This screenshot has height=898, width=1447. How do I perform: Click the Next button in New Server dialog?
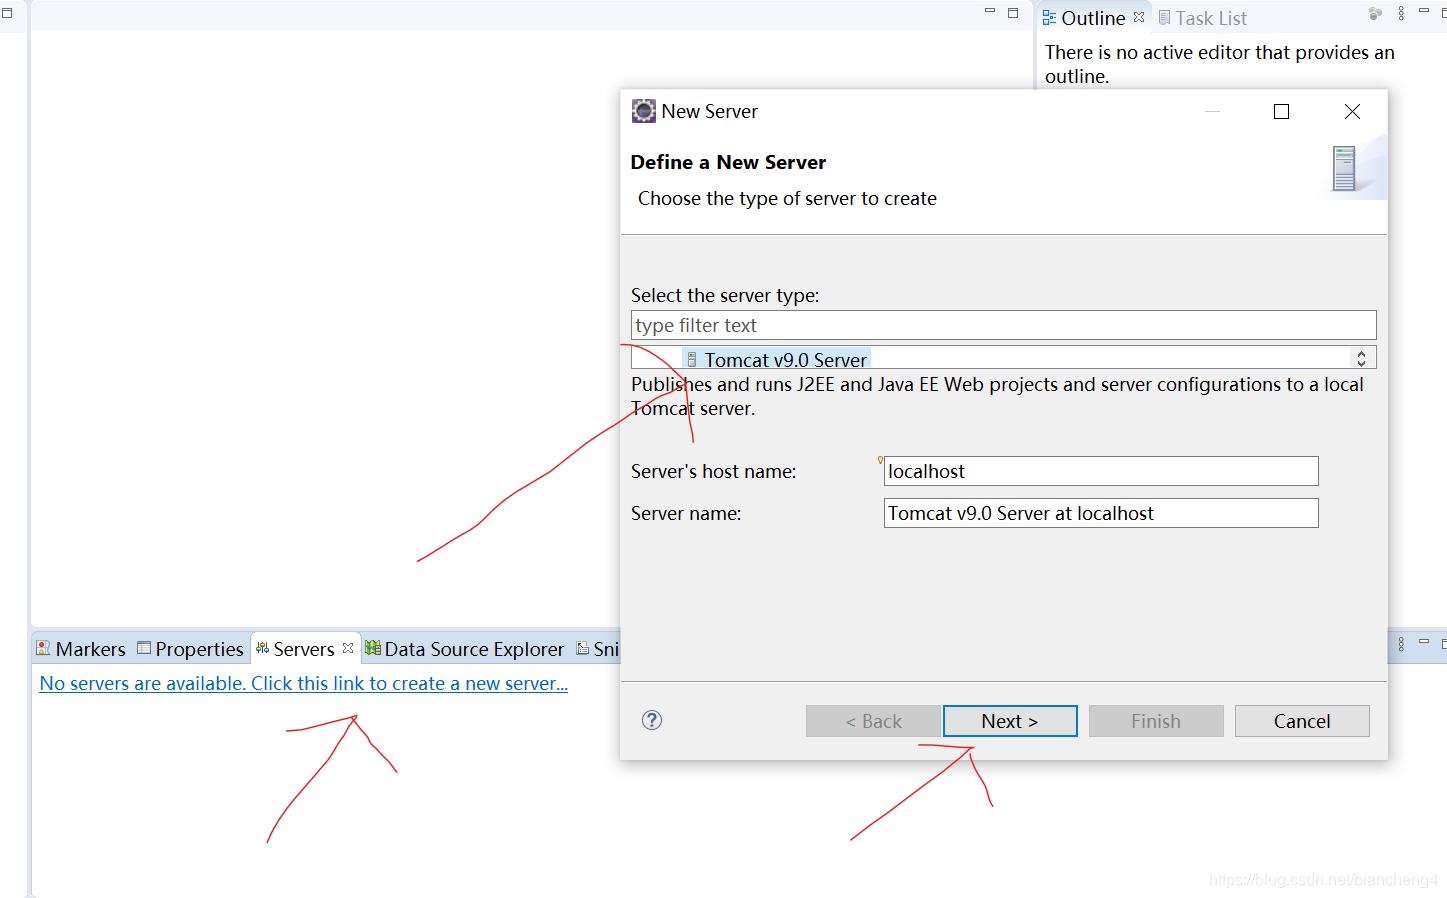point(1010,721)
